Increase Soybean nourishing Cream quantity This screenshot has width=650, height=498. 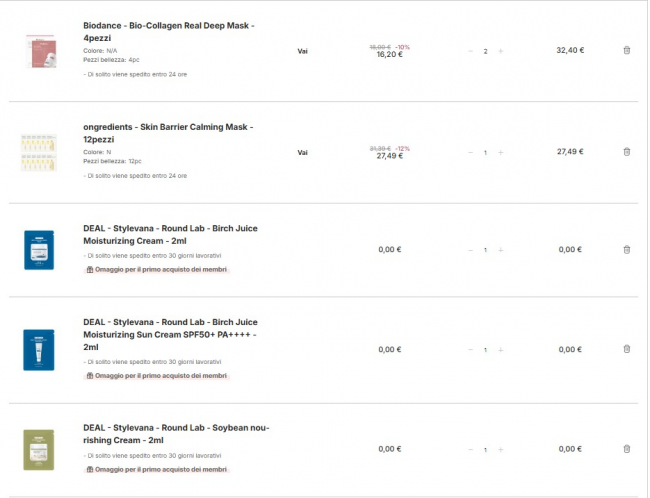click(501, 450)
